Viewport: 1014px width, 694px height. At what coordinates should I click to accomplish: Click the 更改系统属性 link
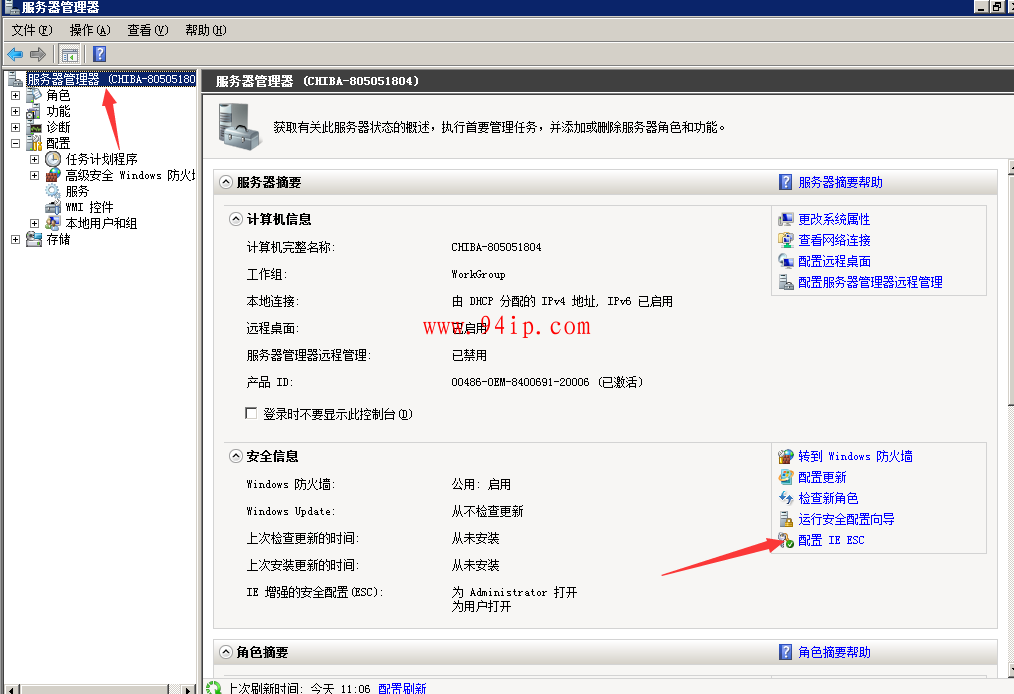[834, 219]
